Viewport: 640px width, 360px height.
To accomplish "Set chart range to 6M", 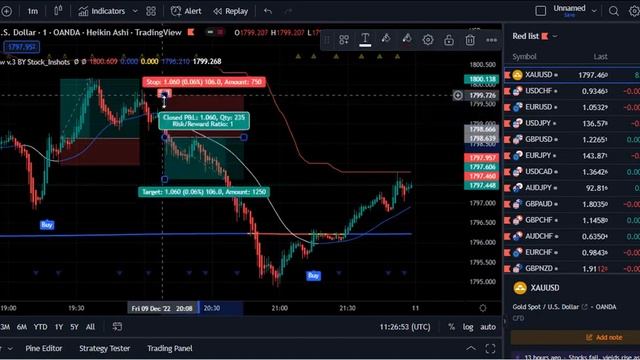I will coord(22,327).
